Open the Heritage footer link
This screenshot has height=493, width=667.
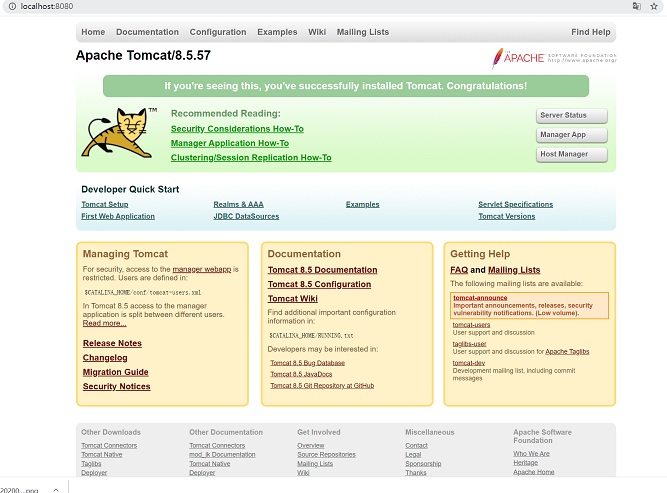pos(525,463)
